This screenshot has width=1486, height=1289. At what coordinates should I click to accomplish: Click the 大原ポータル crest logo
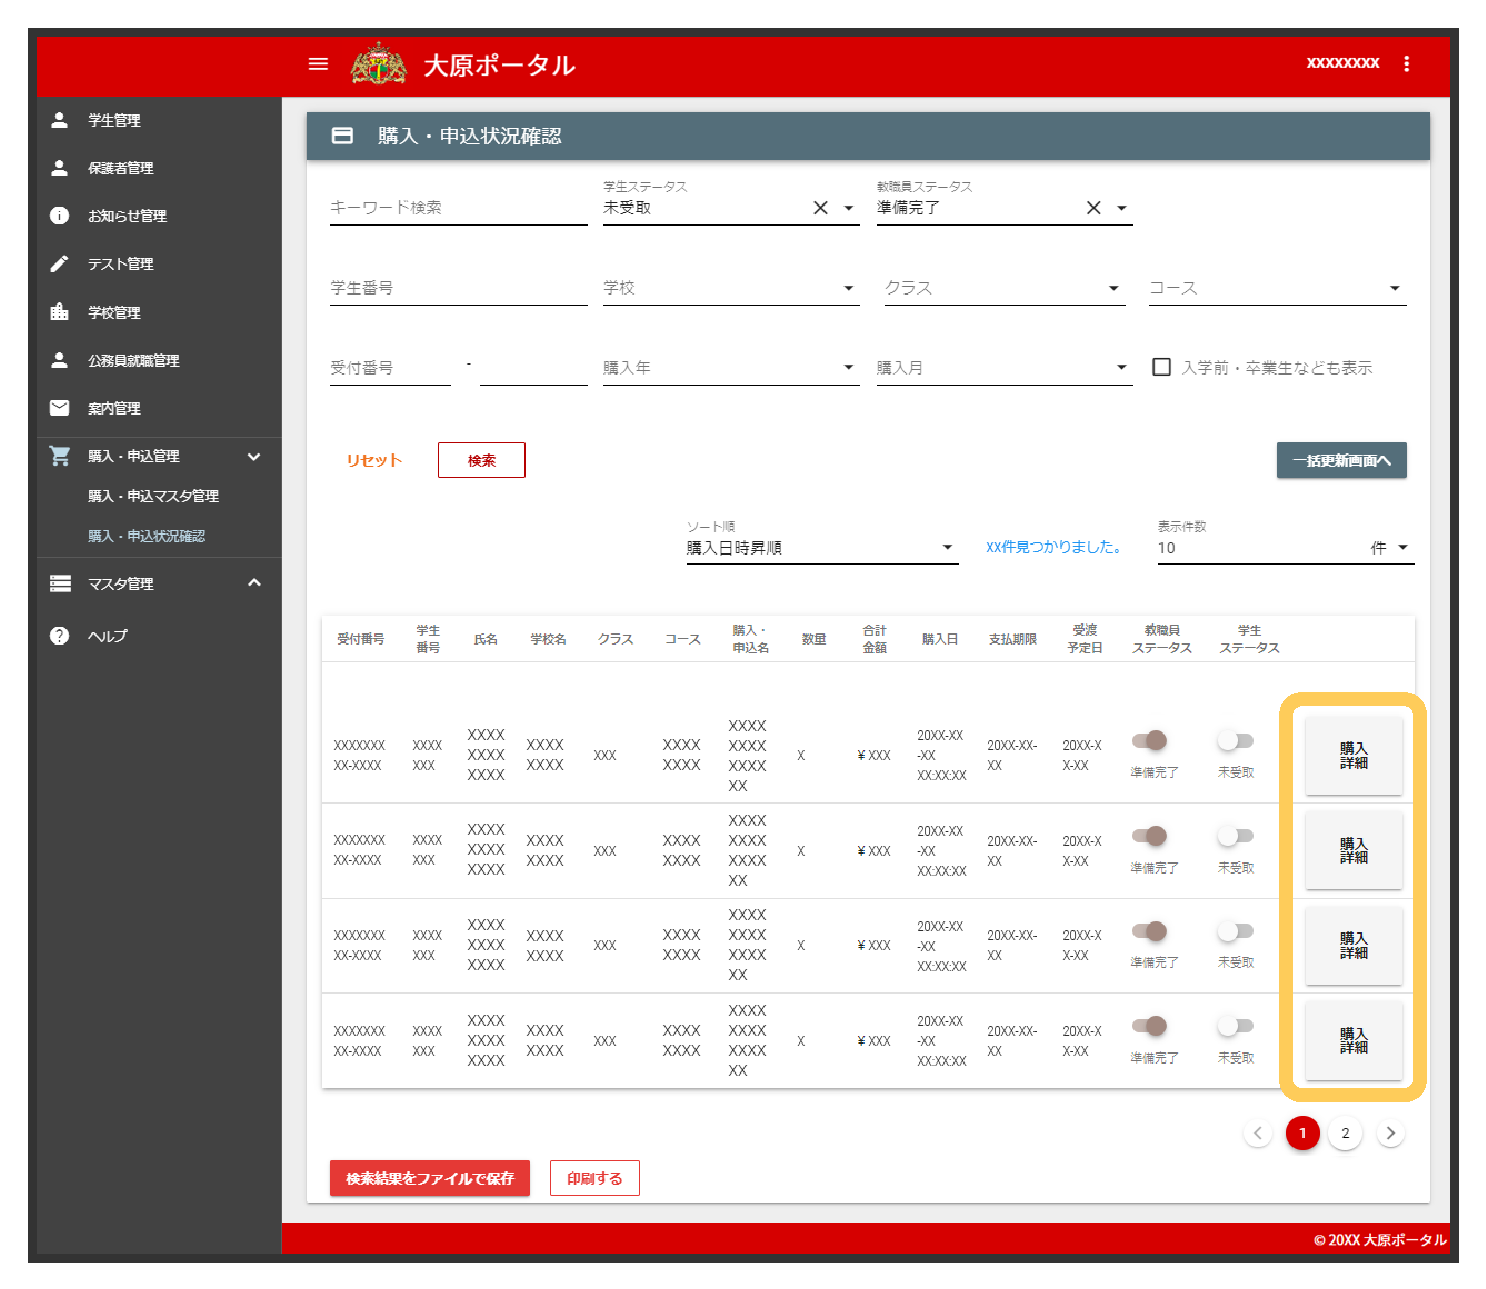pyautogui.click(x=379, y=63)
